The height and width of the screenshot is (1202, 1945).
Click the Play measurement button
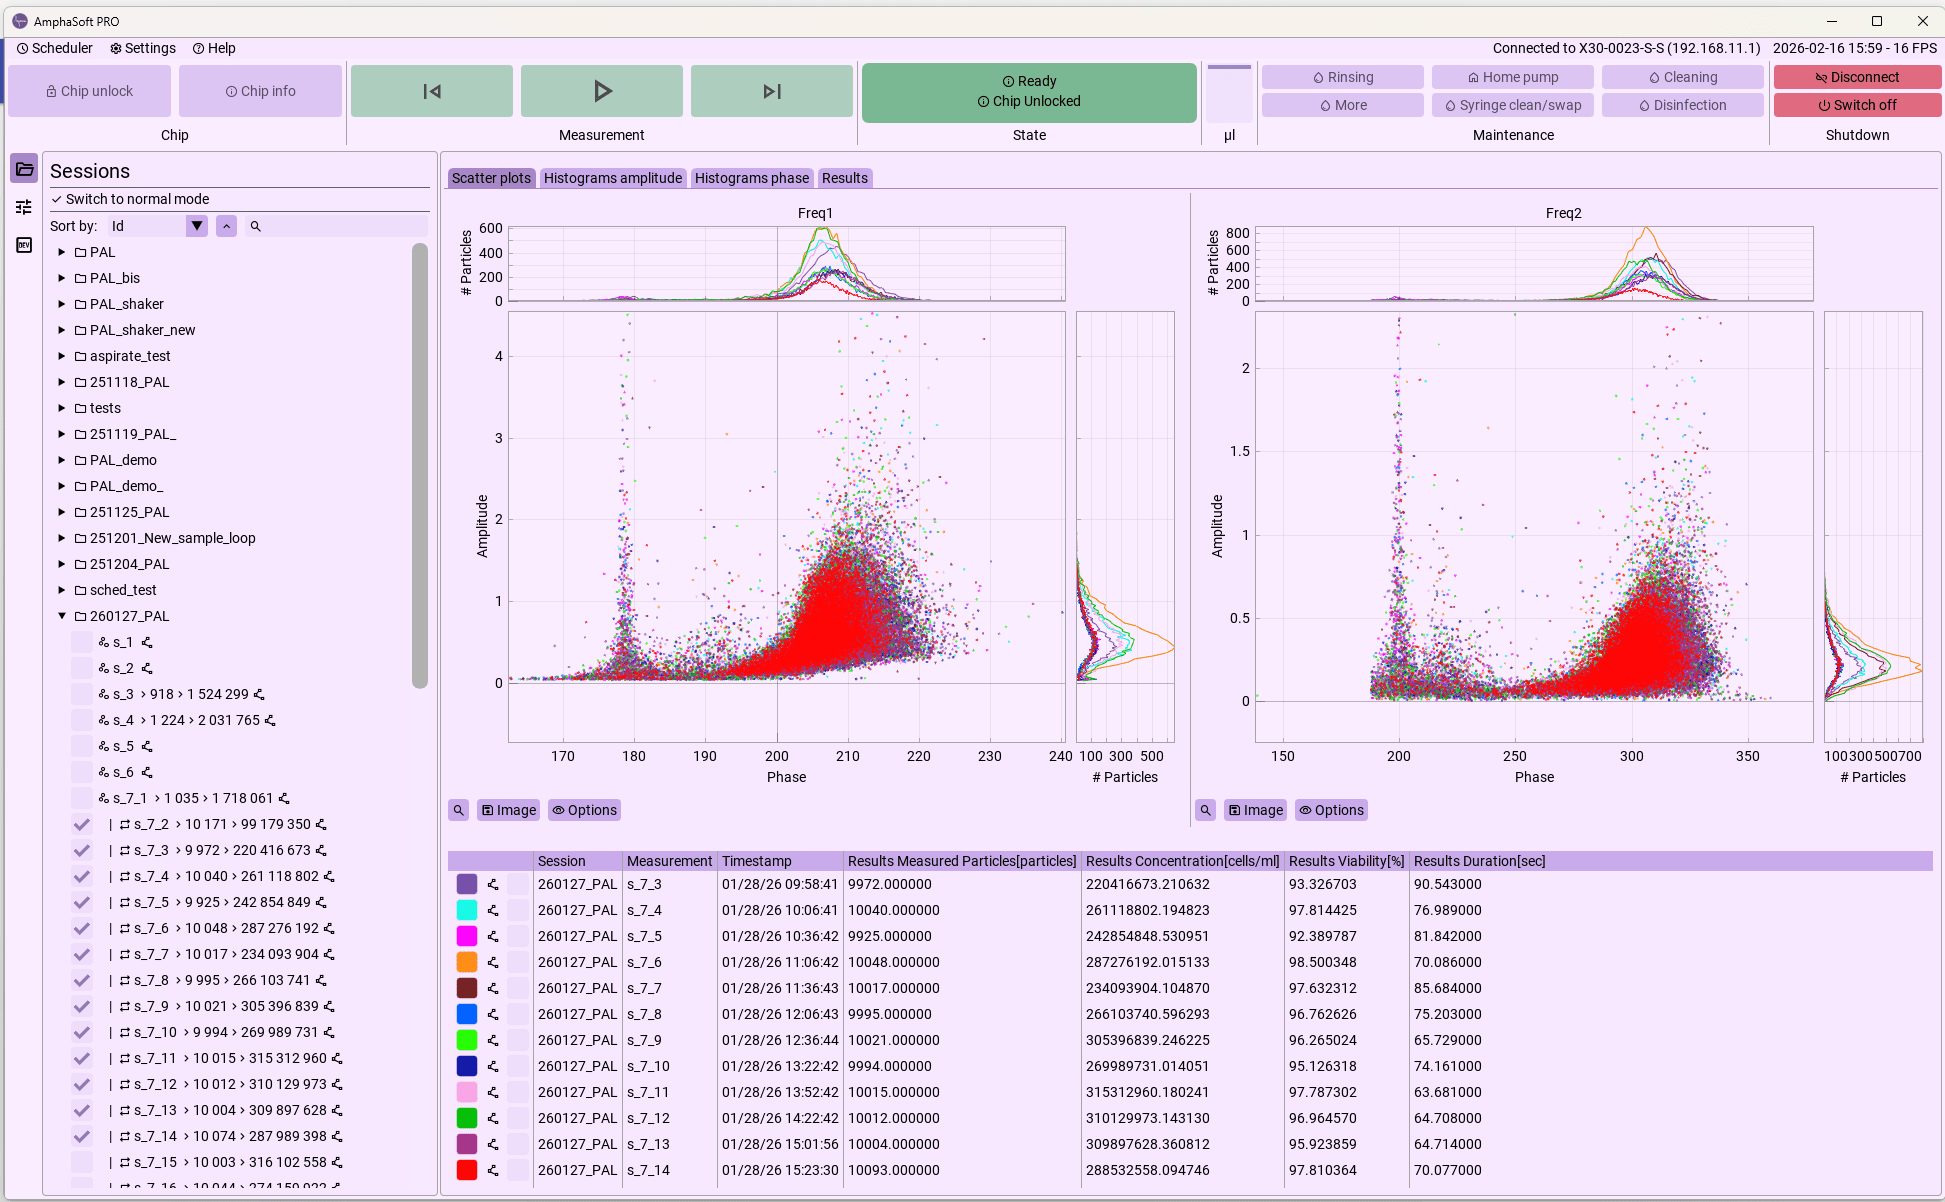pos(601,91)
